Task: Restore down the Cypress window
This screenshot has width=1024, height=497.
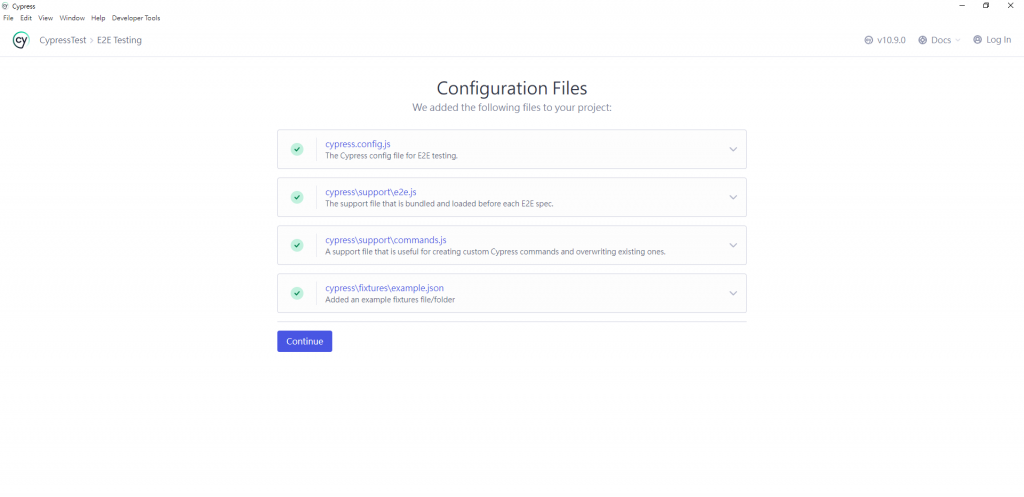Action: 986,6
